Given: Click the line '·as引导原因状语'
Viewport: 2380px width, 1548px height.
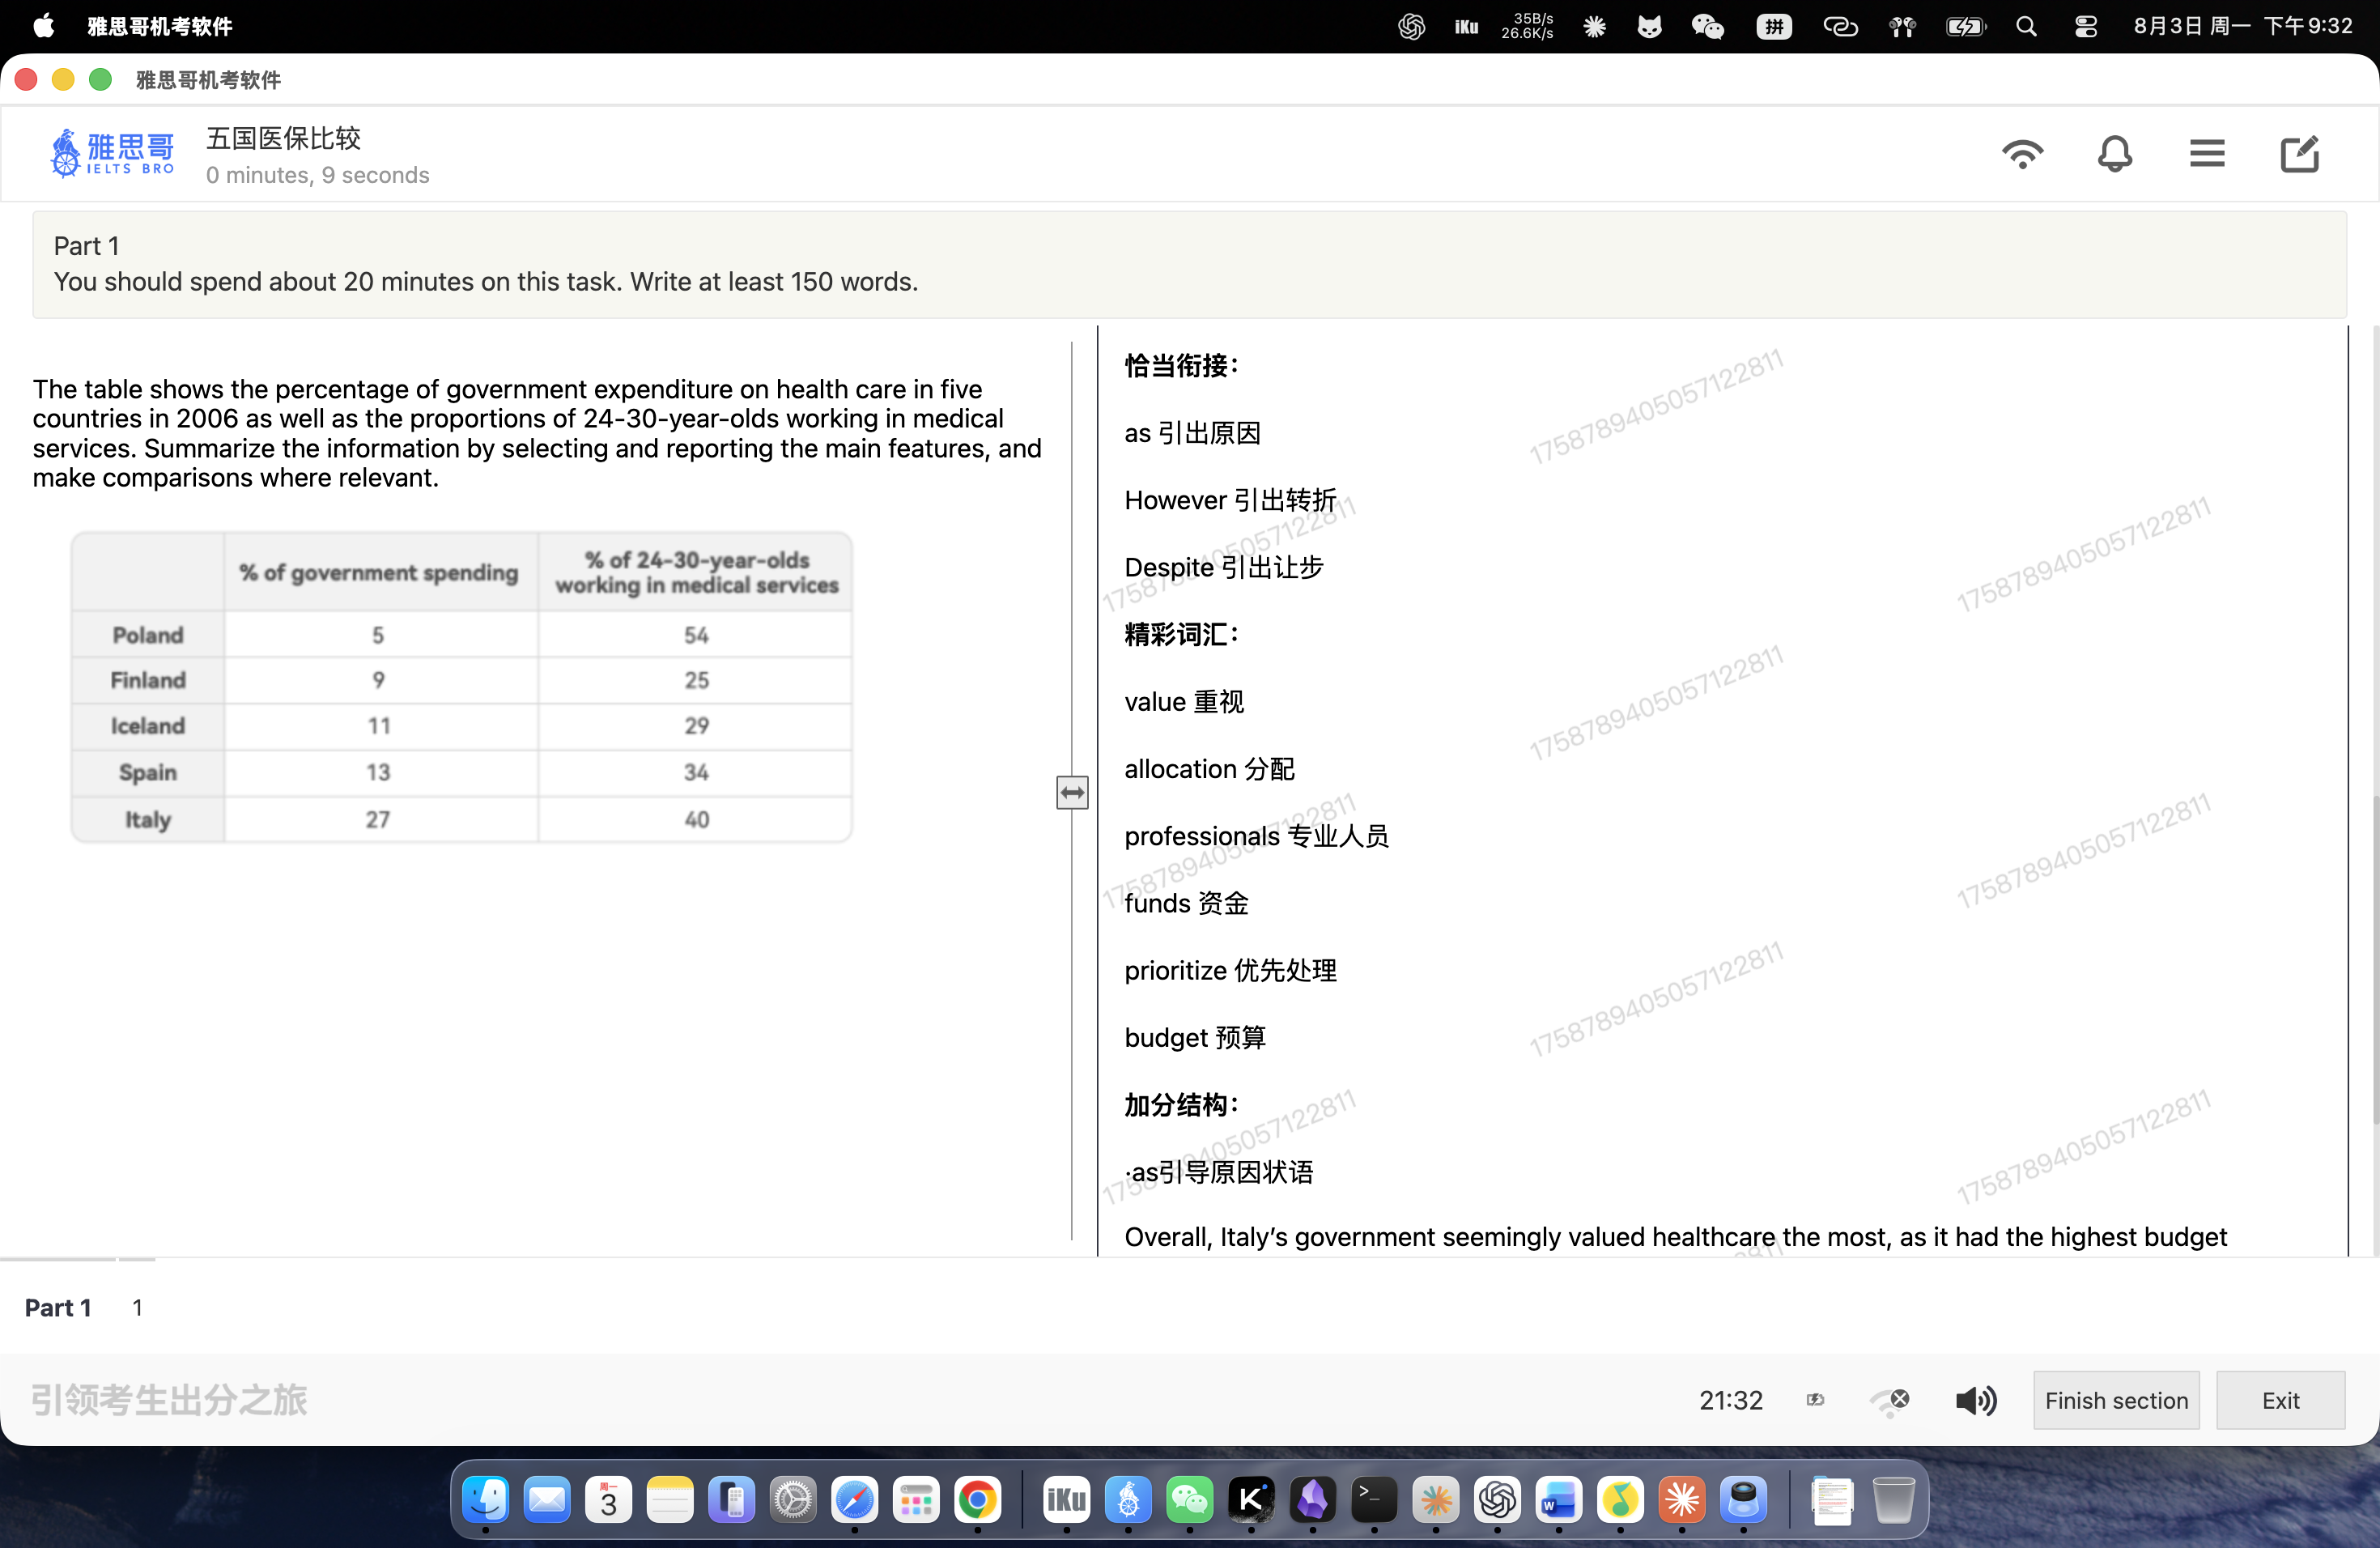Looking at the screenshot, I should pos(1218,1172).
